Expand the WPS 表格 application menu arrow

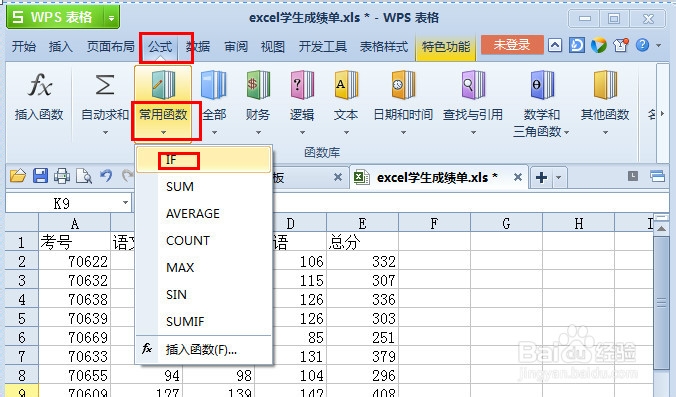(111, 18)
